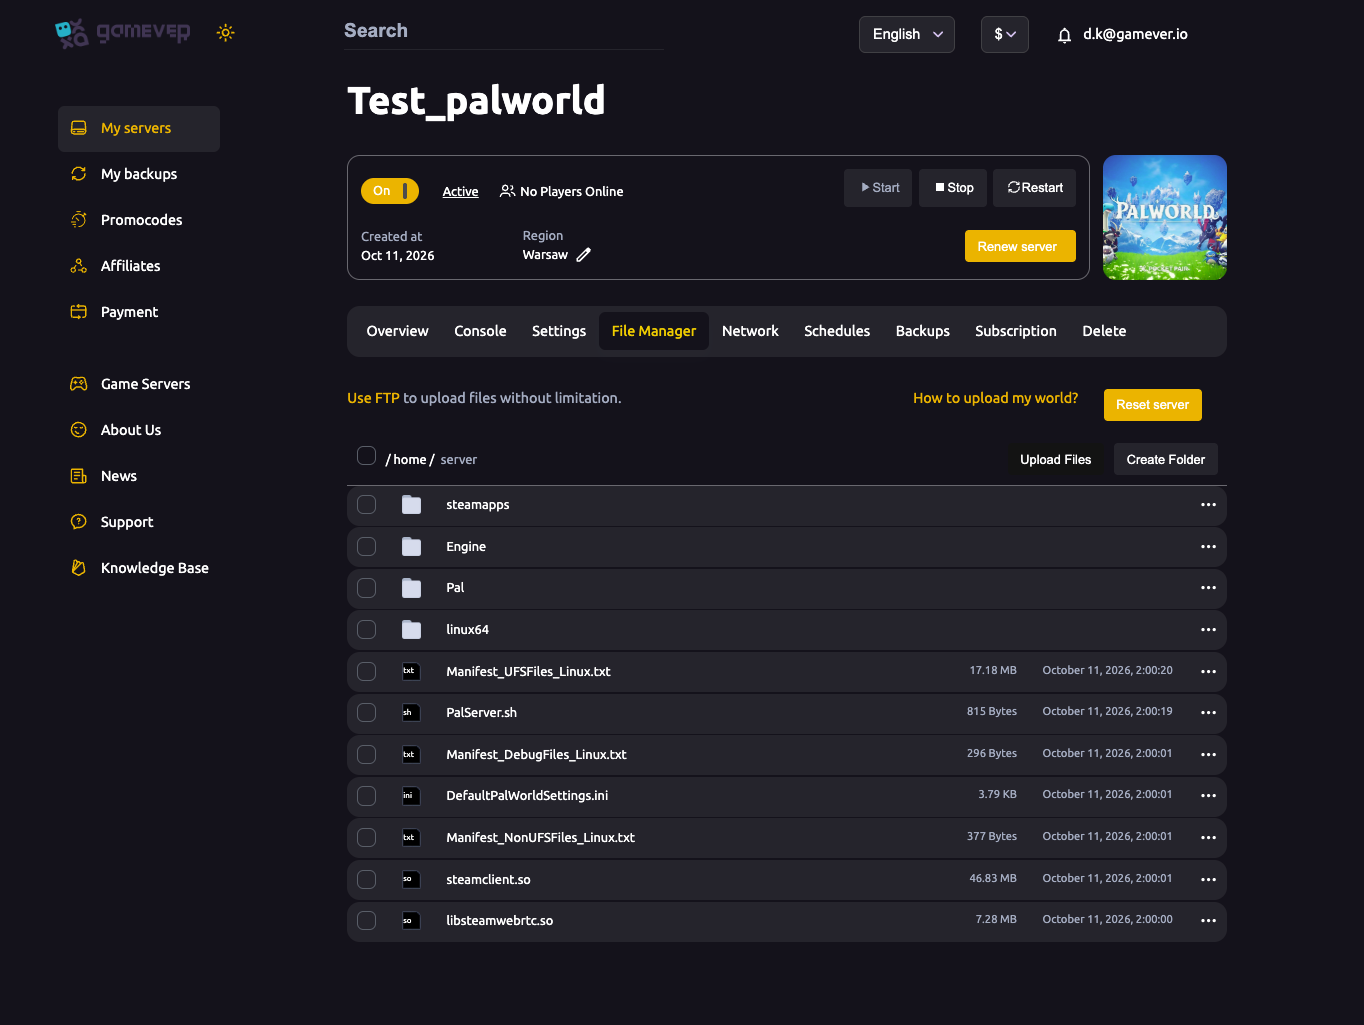1364x1025 pixels.
Task: Open more options for Manifest_DebugFiles_Linux.txt
Action: click(x=1208, y=755)
